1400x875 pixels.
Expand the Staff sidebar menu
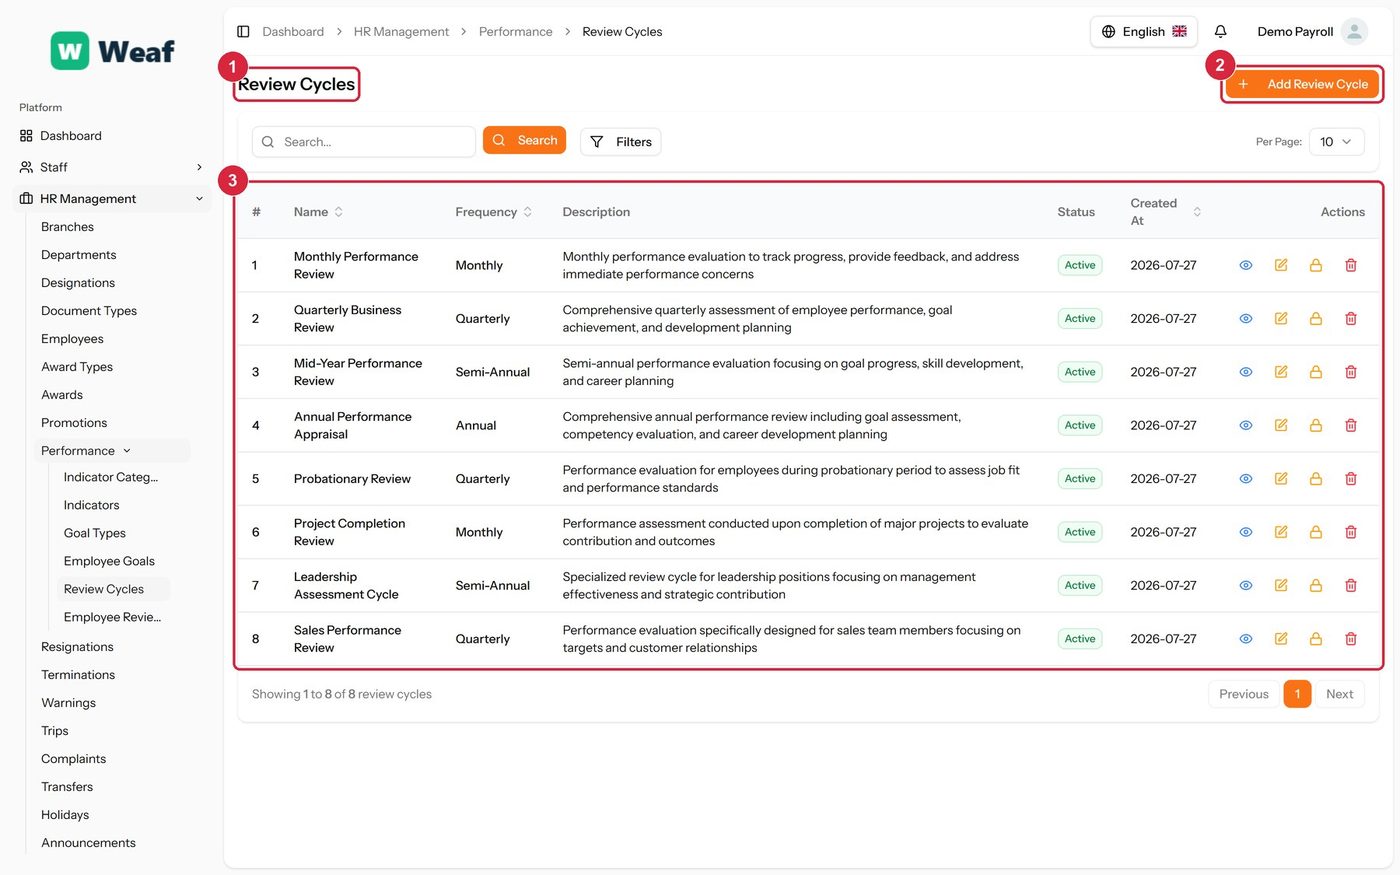[113, 167]
